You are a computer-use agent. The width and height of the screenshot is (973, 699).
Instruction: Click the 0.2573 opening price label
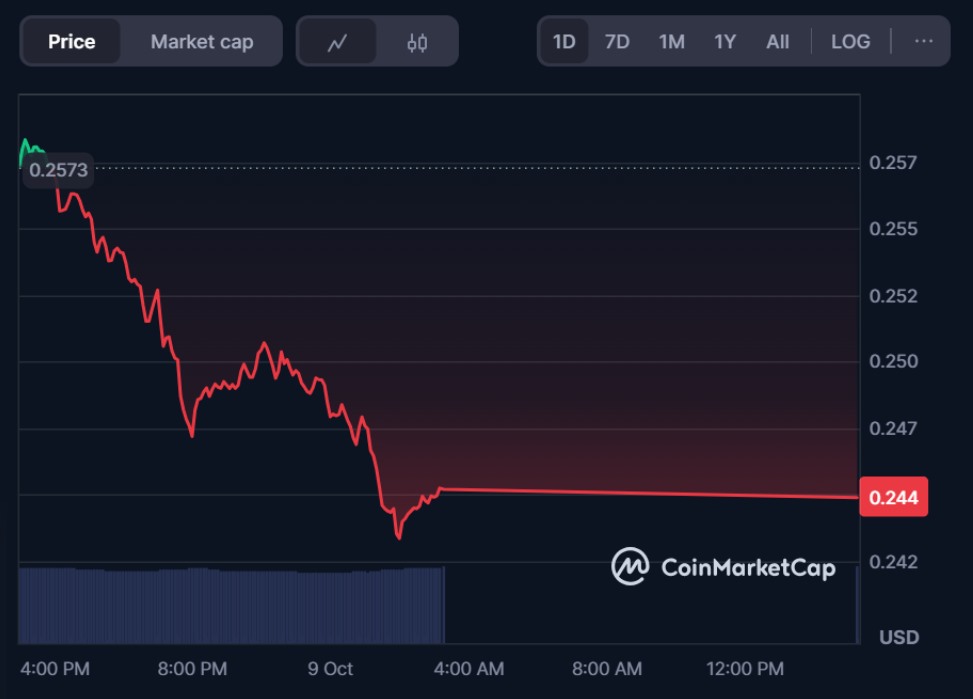(x=58, y=170)
